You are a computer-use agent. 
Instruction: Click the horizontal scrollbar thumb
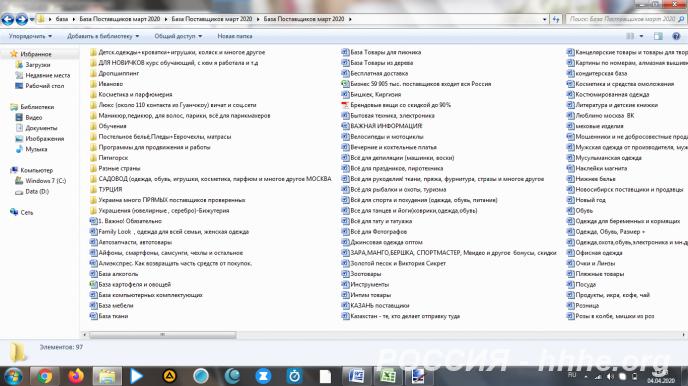click(x=162, y=335)
